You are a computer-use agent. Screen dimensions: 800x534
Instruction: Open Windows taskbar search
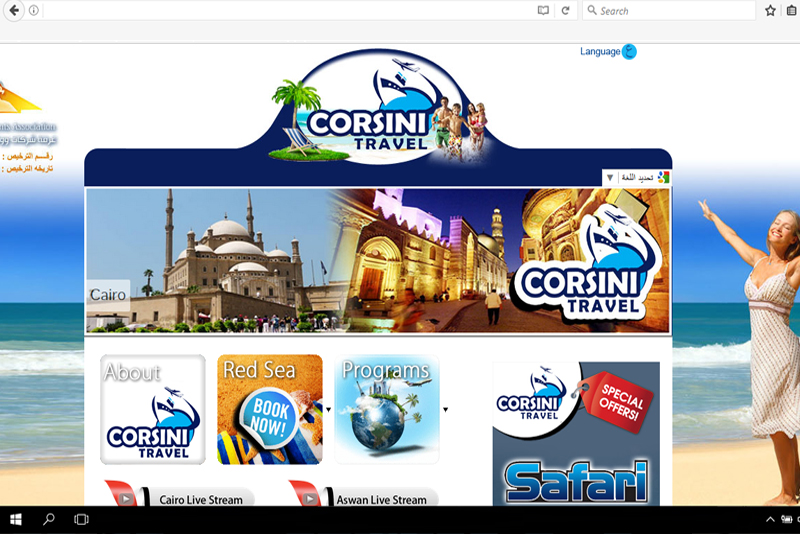click(x=48, y=520)
